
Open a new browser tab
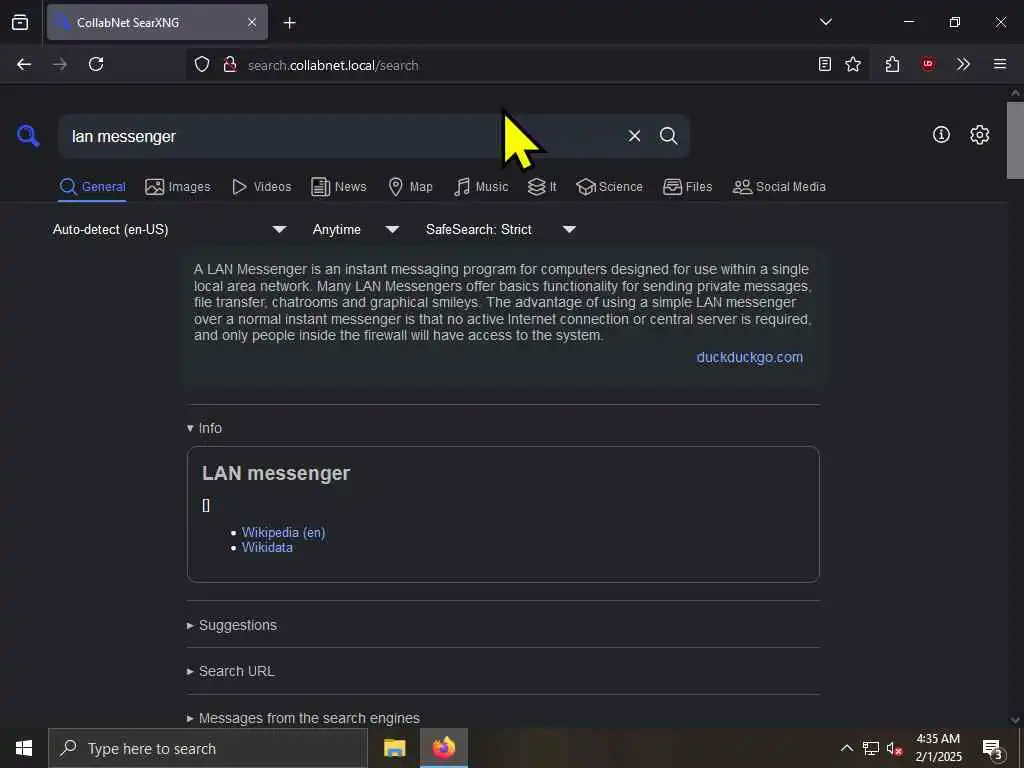289,23
